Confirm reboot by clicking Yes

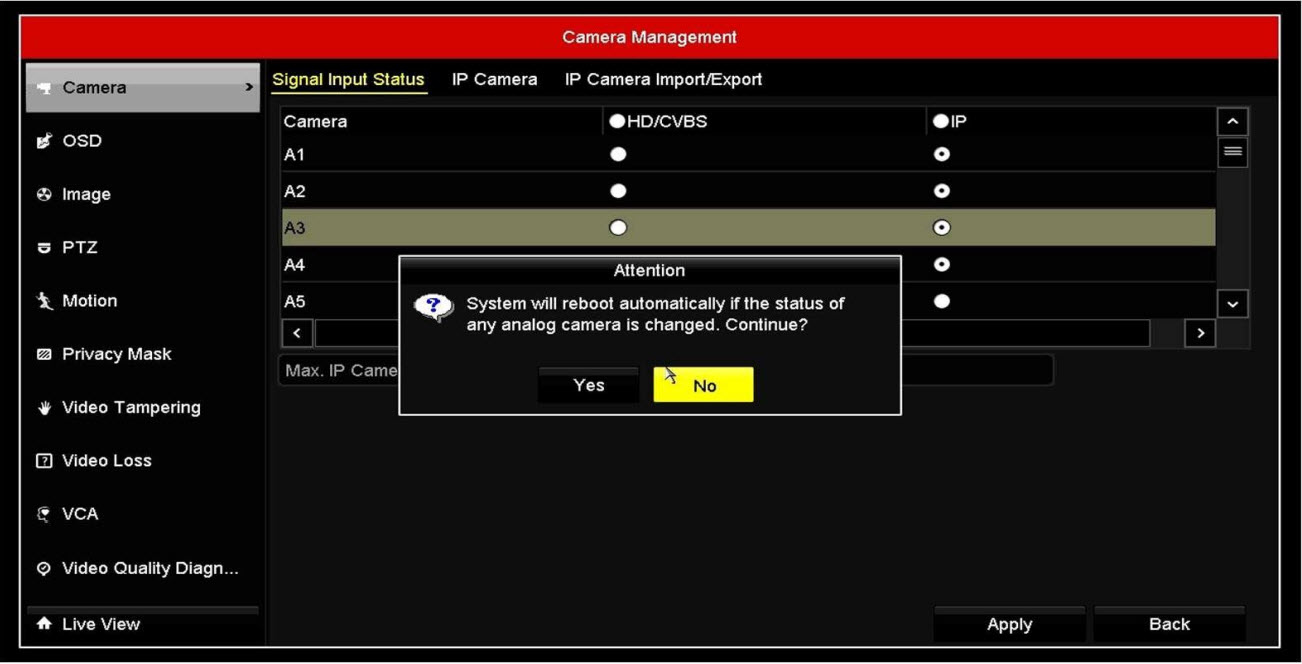(x=588, y=385)
